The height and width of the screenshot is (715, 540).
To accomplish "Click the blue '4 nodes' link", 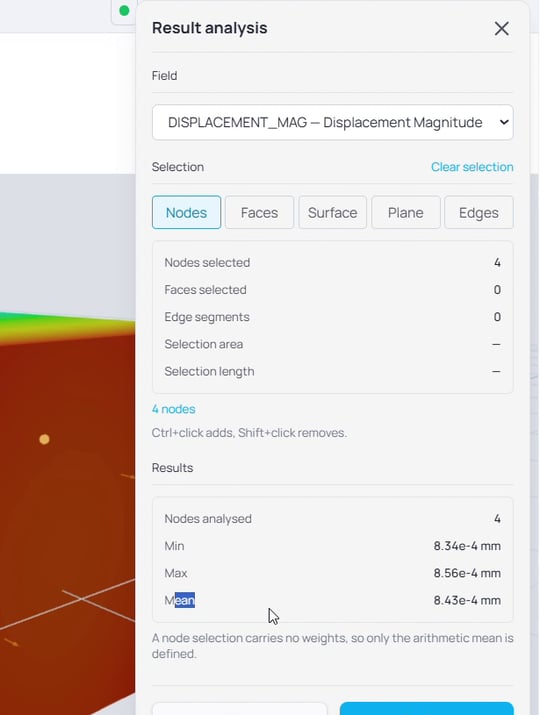I will tap(173, 409).
